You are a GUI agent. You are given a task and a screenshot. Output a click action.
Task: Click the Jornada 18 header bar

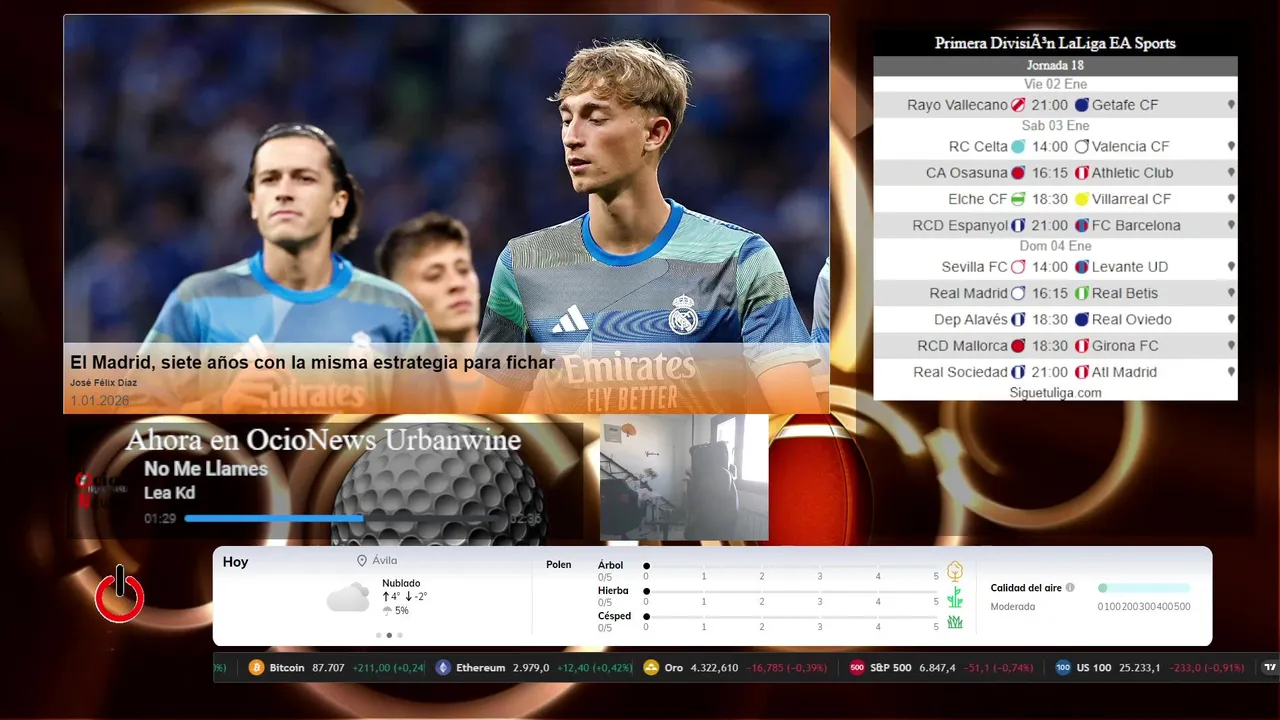pyautogui.click(x=1055, y=66)
